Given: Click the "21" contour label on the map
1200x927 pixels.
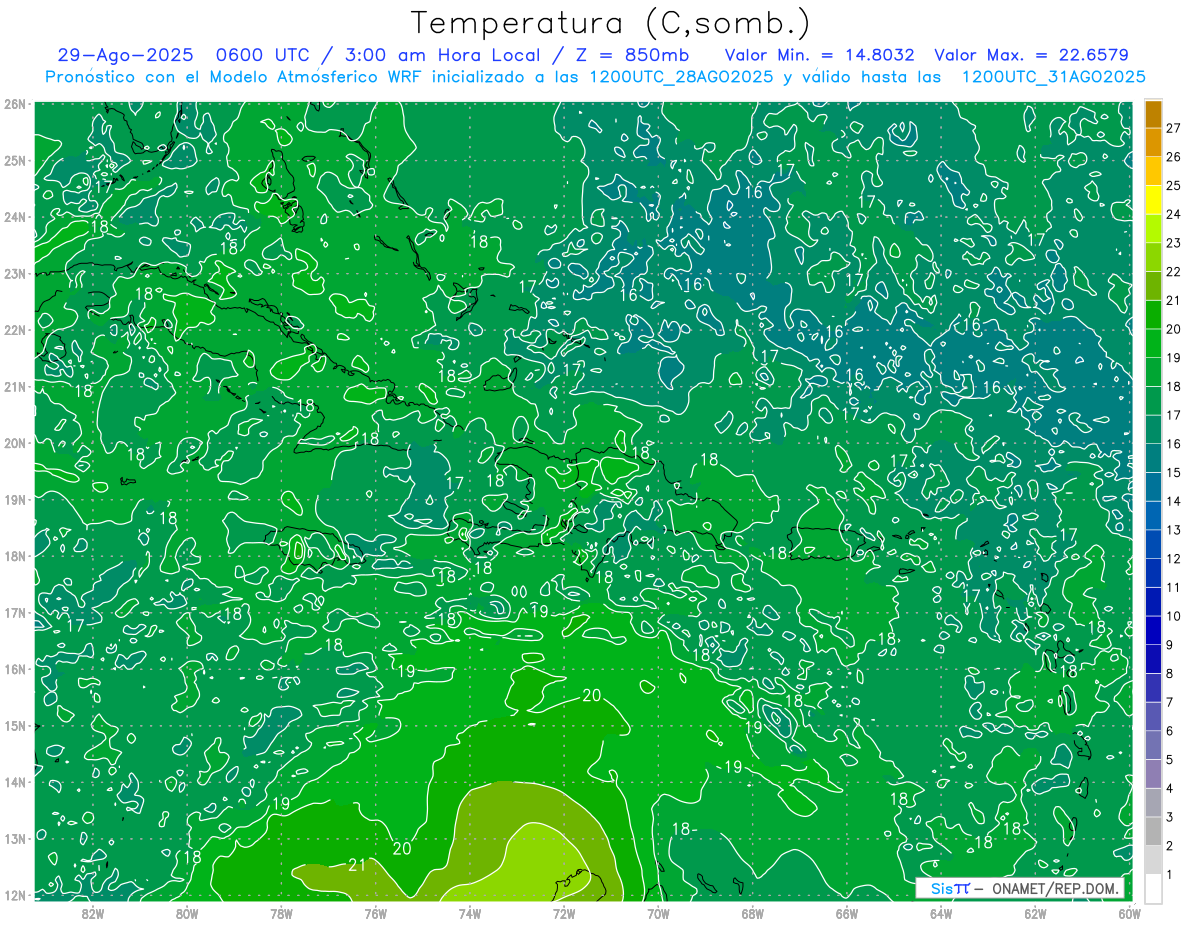Looking at the screenshot, I should [x=356, y=865].
